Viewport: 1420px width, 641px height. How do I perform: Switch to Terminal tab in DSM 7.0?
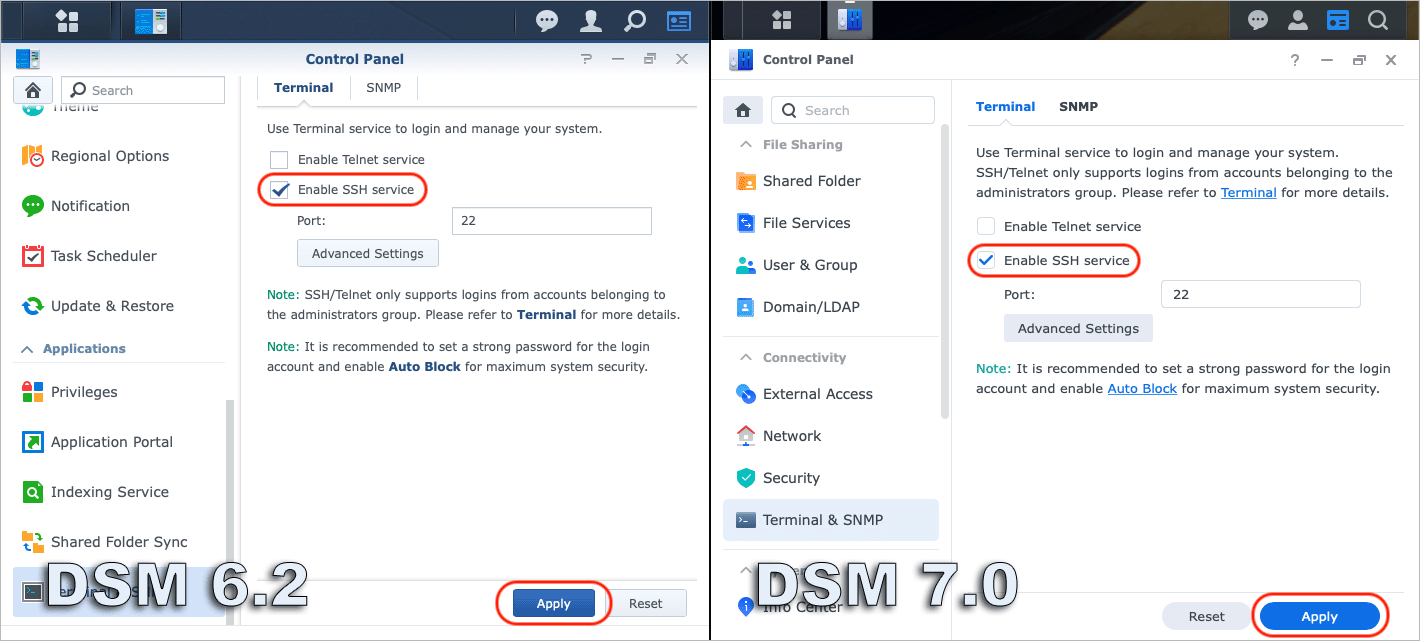pos(1006,107)
